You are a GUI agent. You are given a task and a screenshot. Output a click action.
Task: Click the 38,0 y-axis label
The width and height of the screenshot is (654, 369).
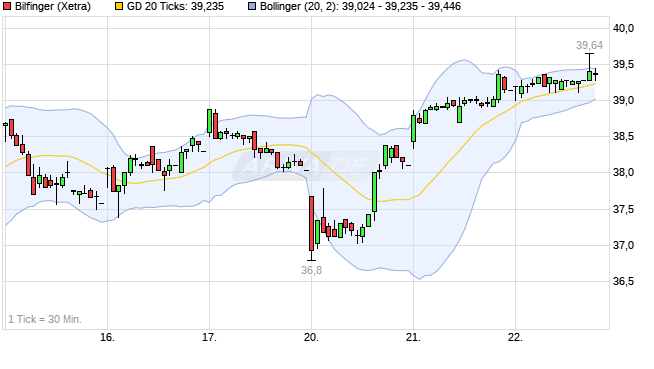[623, 173]
